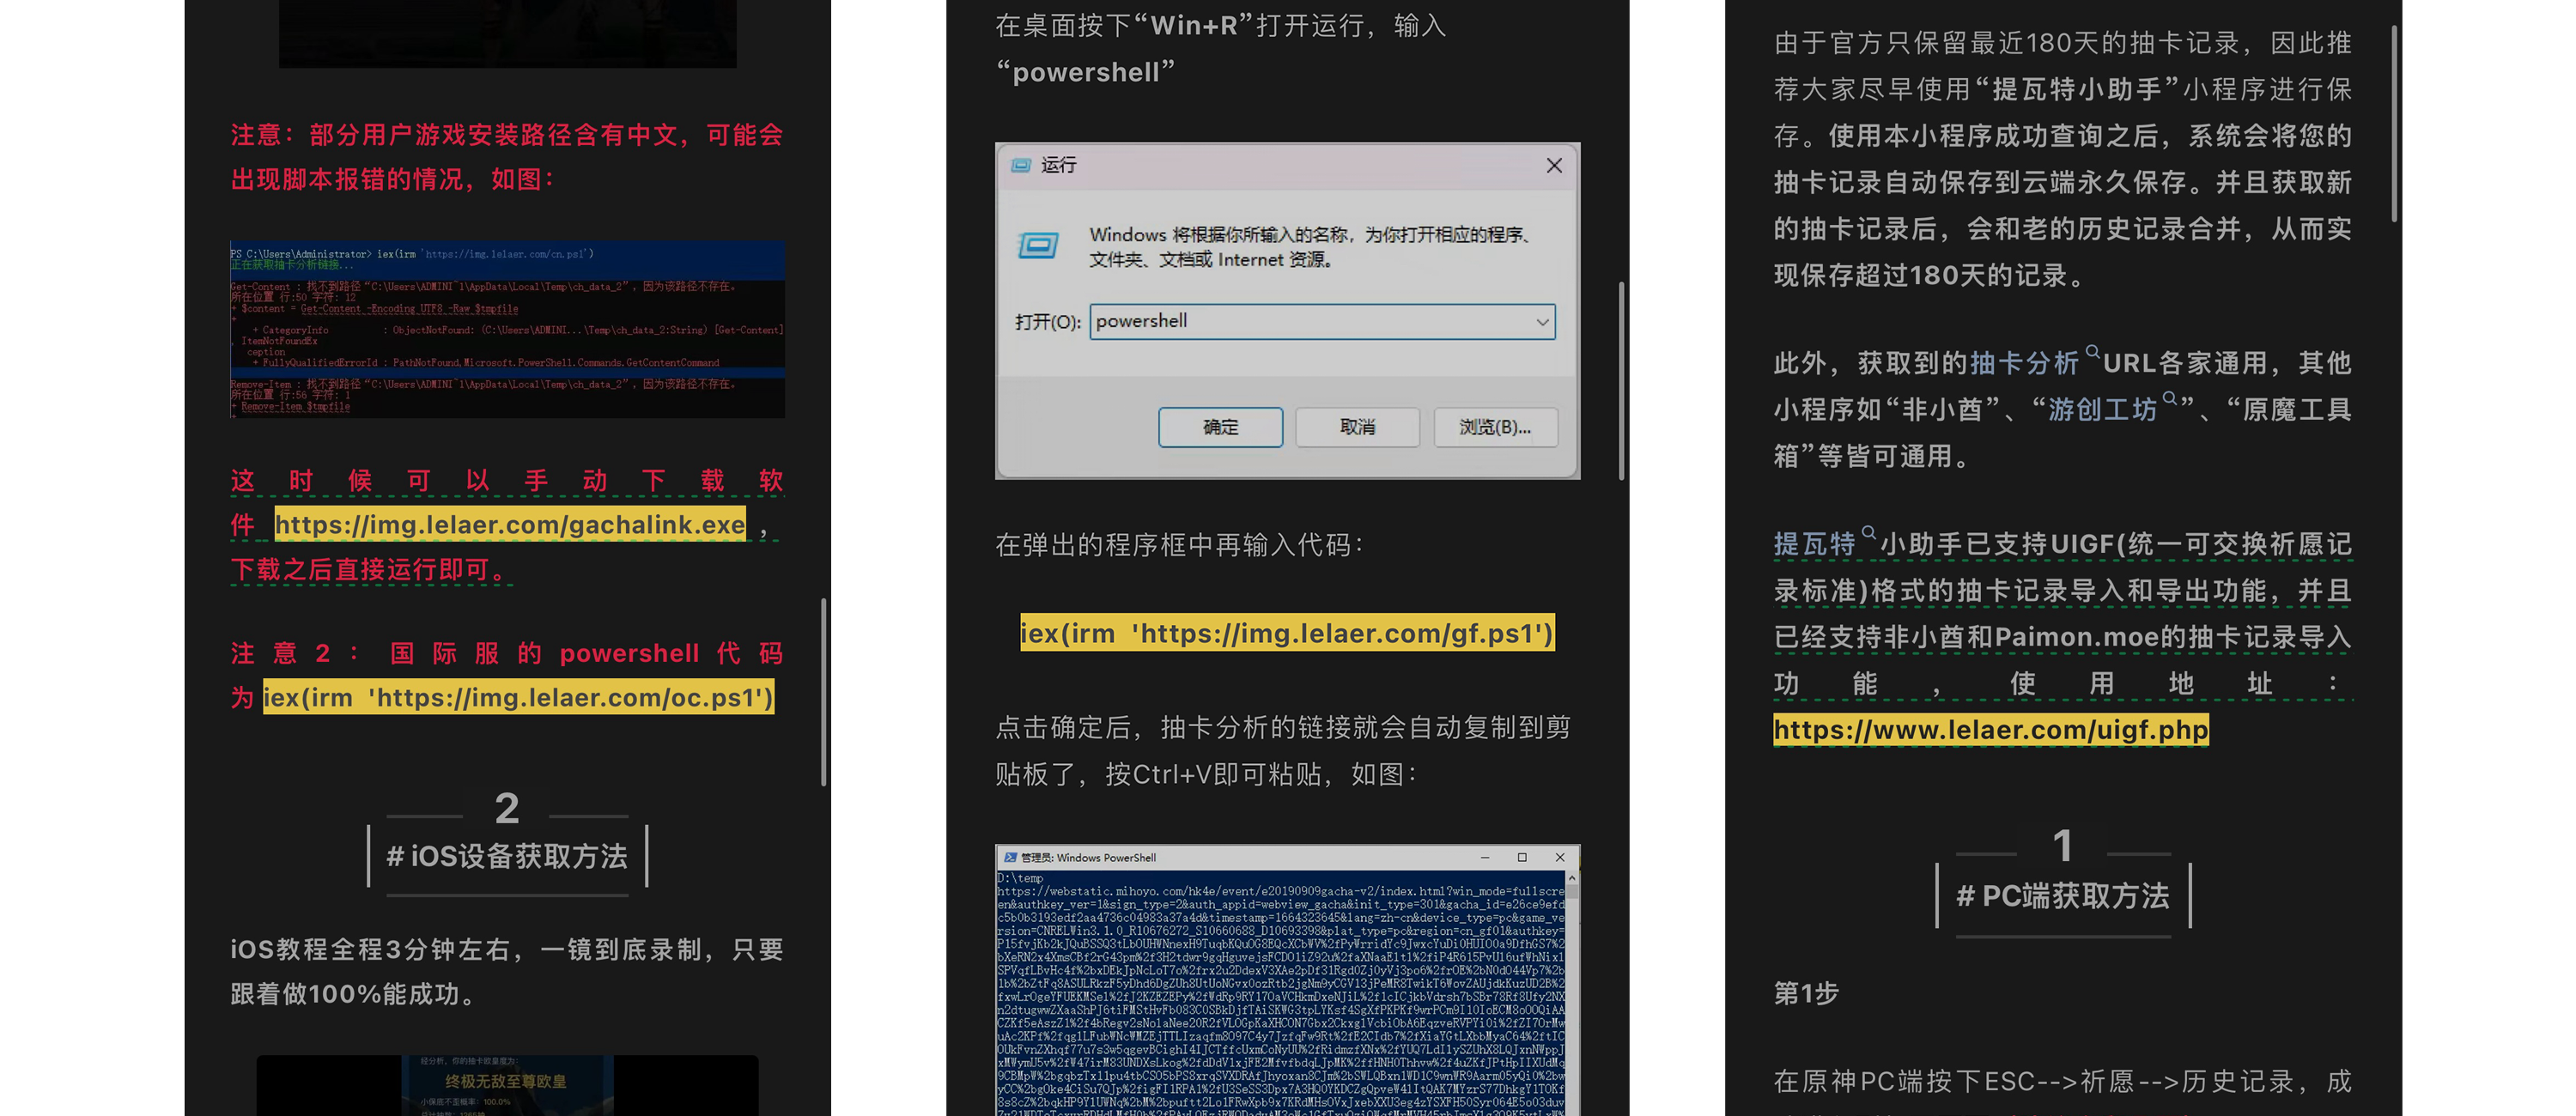Open the powershell error screenshot image
Viewport: 2576px width, 1116px height.
point(507,329)
